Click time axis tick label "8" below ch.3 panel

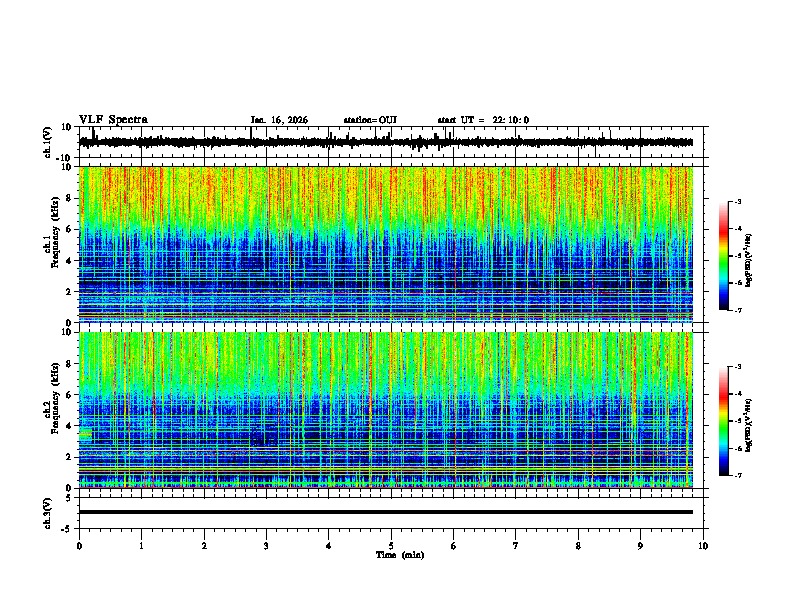578,546
